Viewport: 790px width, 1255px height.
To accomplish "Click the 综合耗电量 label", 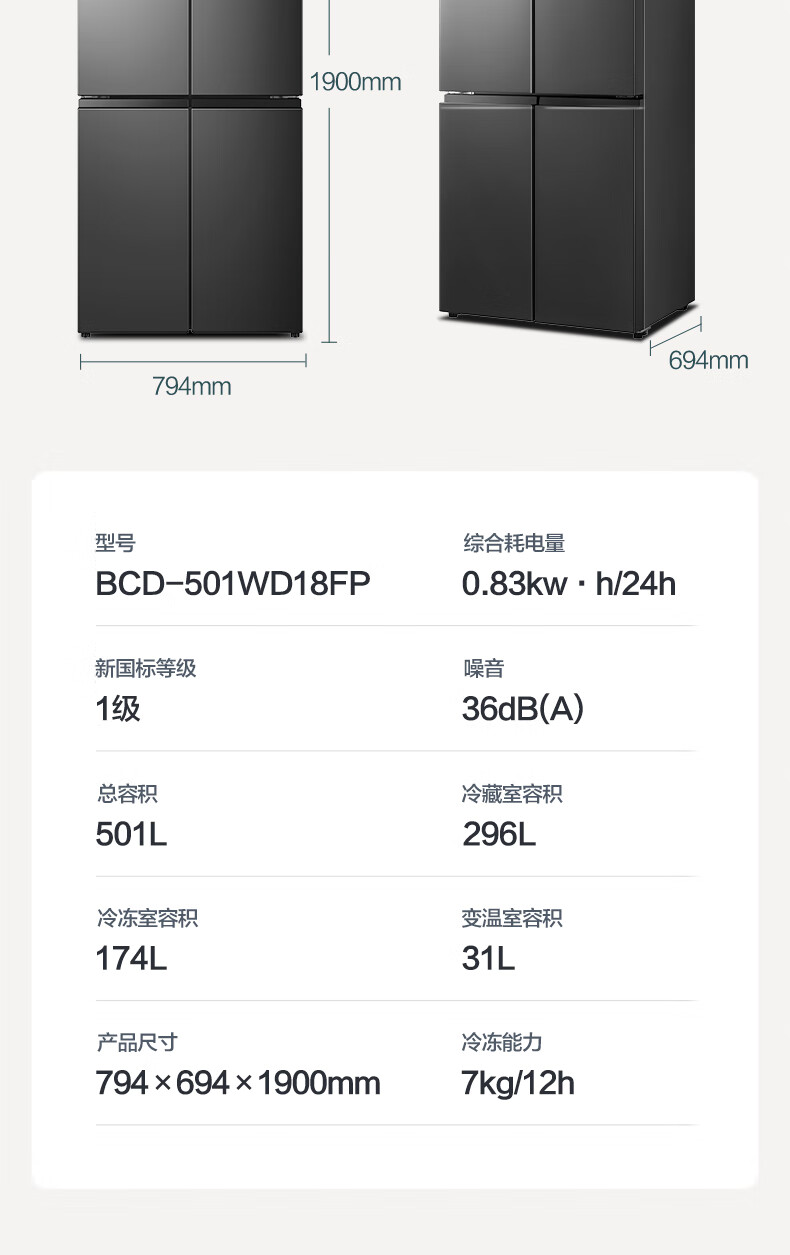I will click(x=514, y=543).
